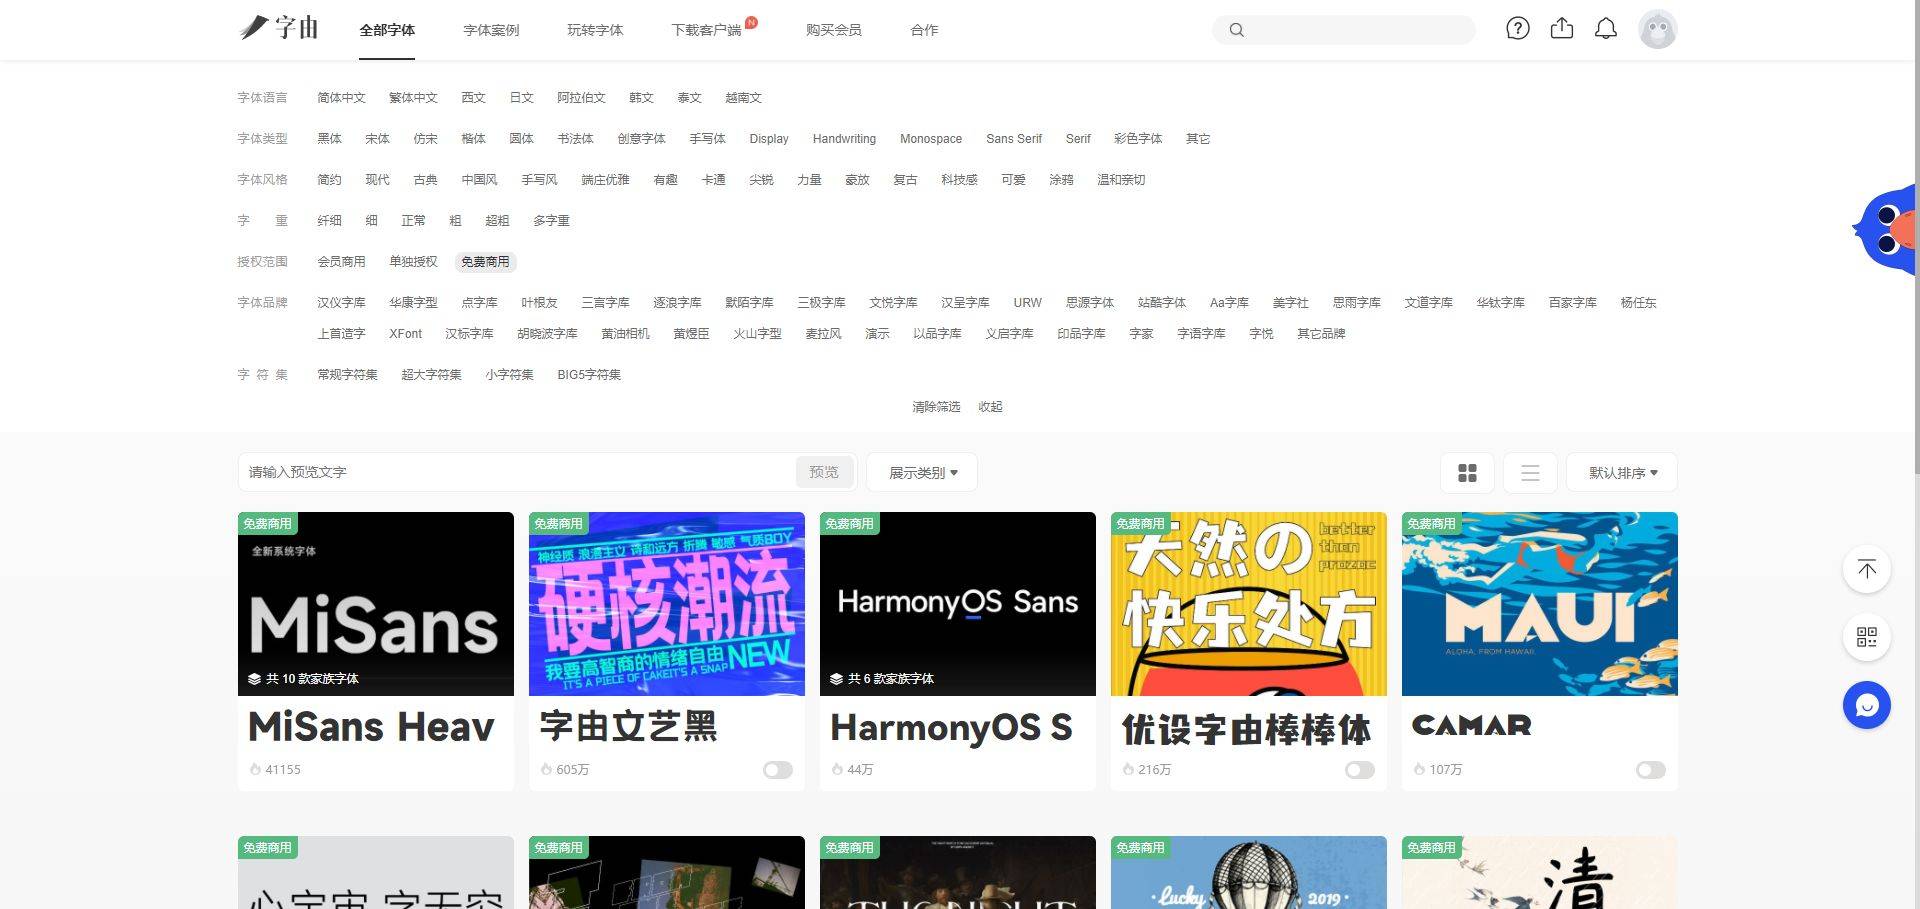Open the 快乐处方 font thumbnail
1920x909 pixels.
click(1249, 604)
